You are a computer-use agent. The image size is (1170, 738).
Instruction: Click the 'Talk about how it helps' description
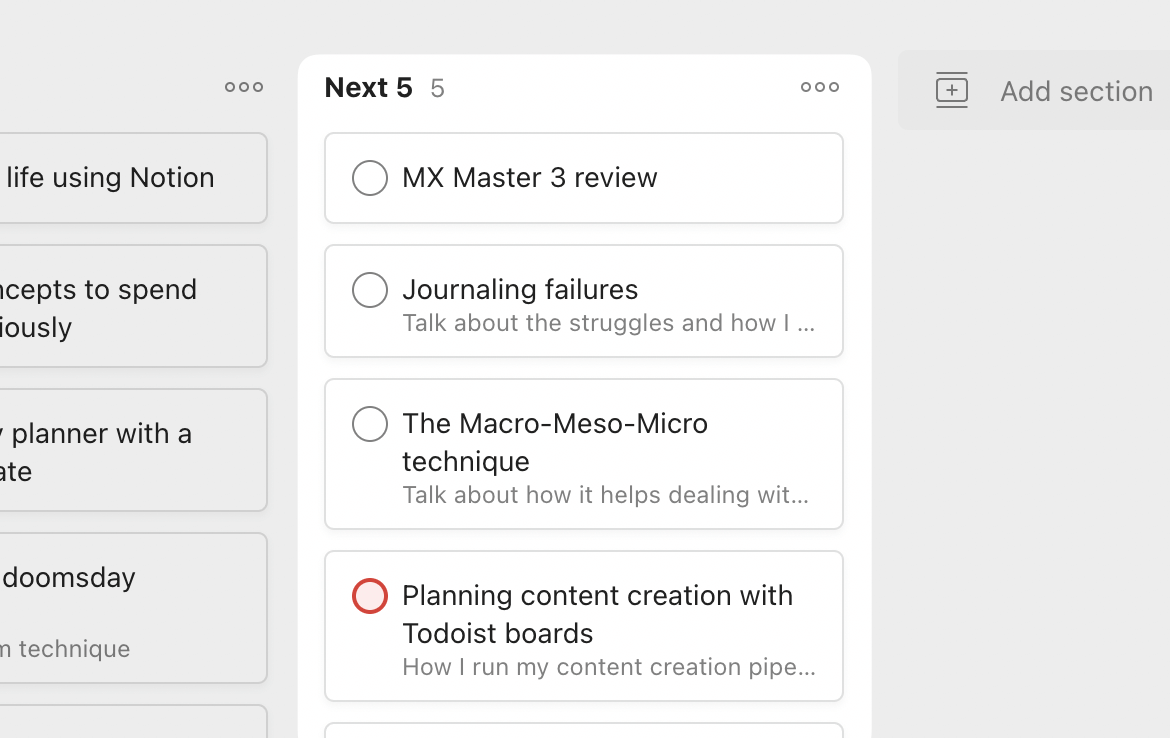(605, 495)
